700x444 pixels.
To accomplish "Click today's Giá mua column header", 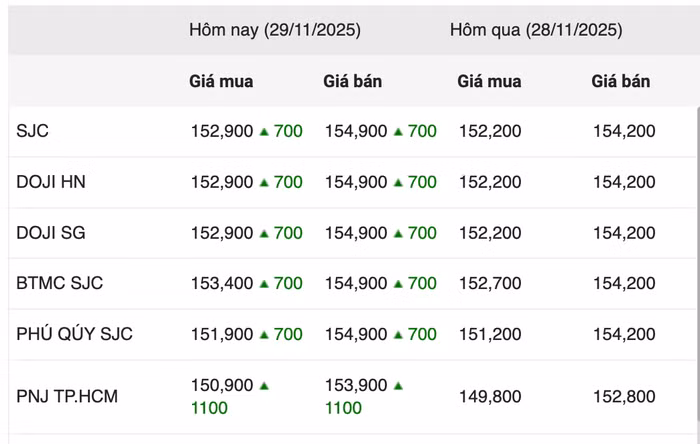I will pyautogui.click(x=221, y=81).
